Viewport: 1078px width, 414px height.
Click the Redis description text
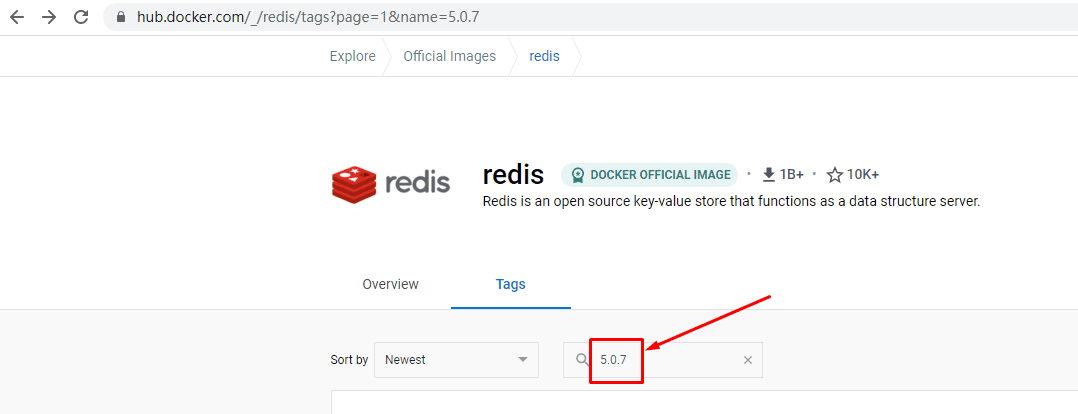pyautogui.click(x=731, y=201)
